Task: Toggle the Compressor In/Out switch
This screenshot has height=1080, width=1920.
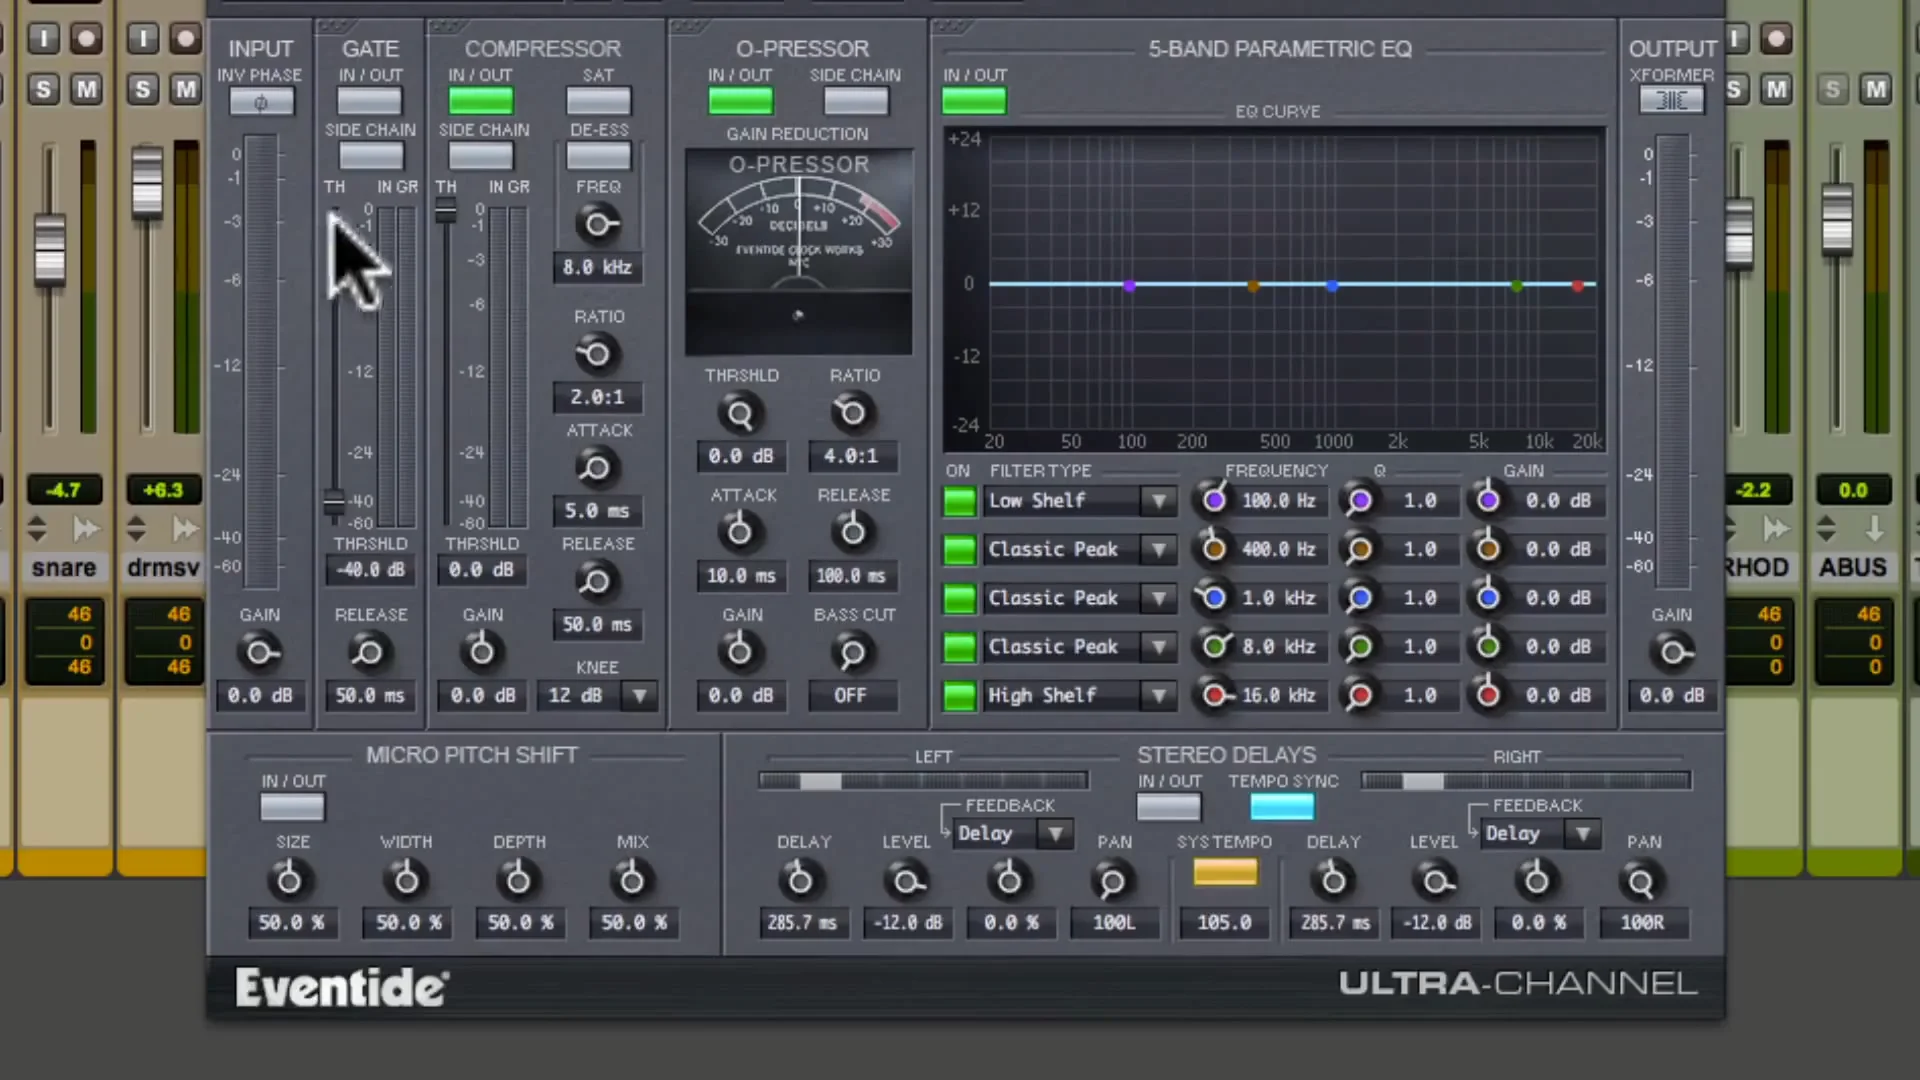Action: 480,100
